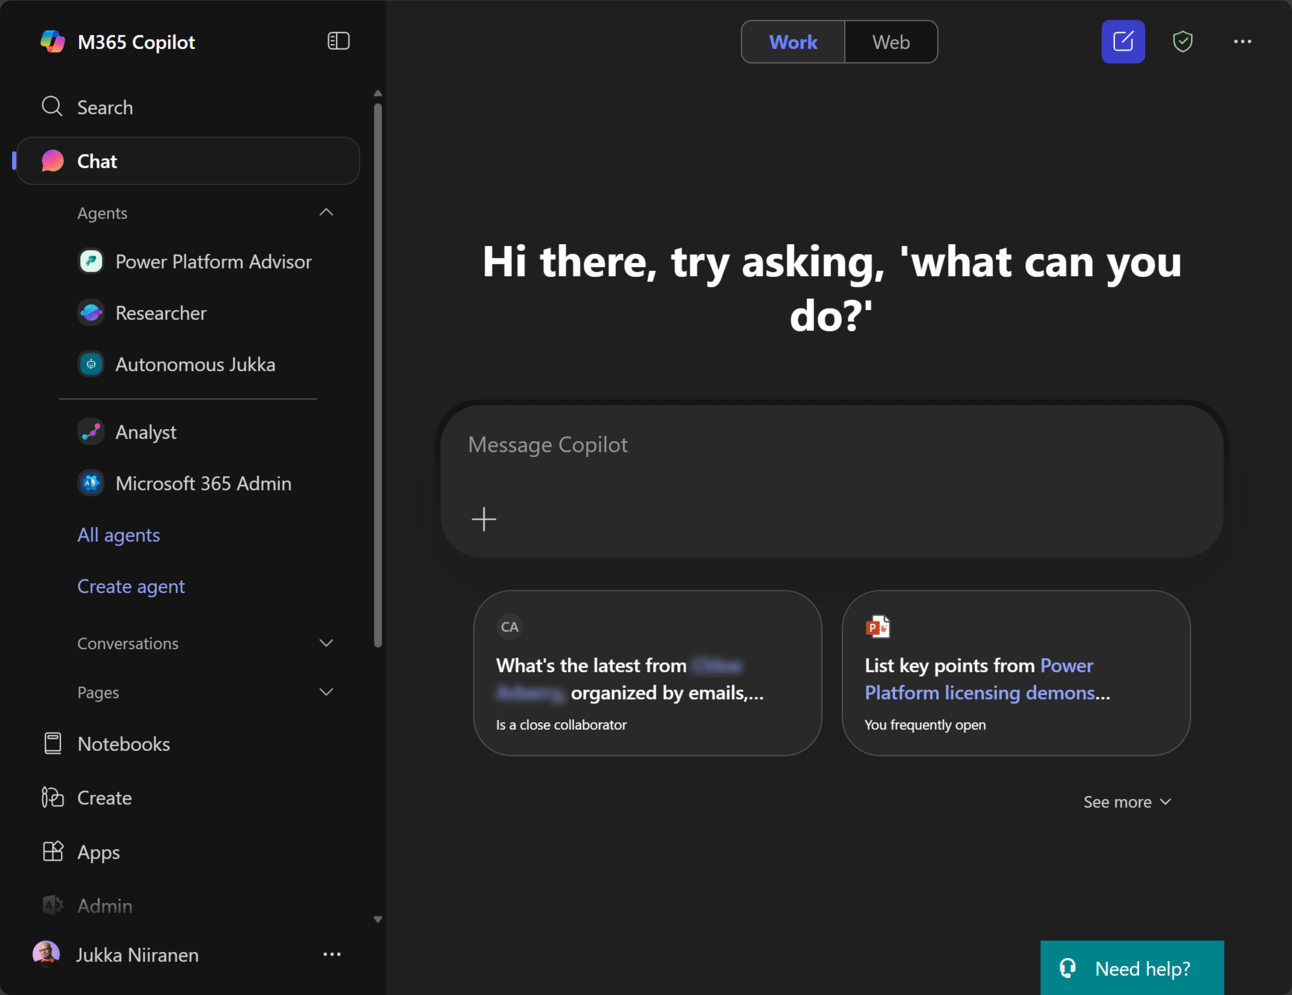Click the Search magnifier icon

coord(52,106)
